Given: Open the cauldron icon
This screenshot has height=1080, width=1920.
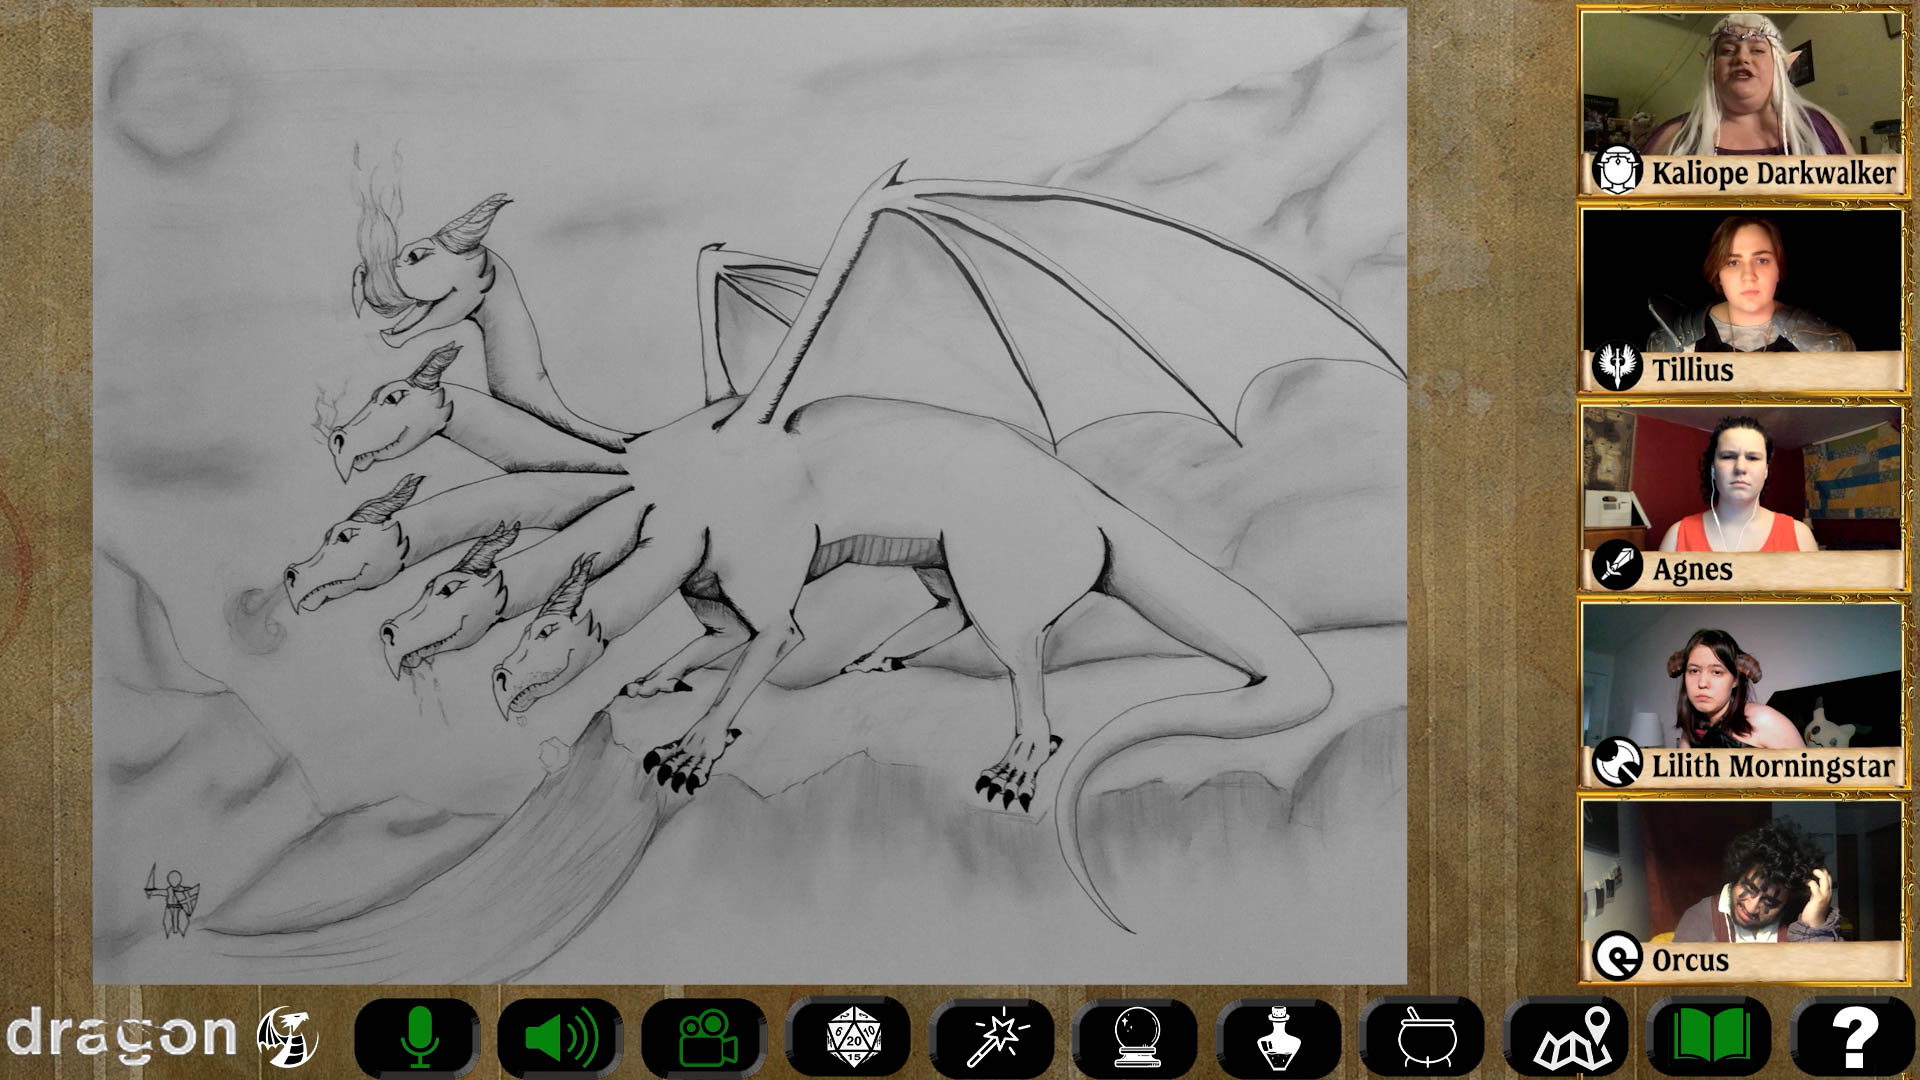Looking at the screenshot, I should pos(1424,1037).
